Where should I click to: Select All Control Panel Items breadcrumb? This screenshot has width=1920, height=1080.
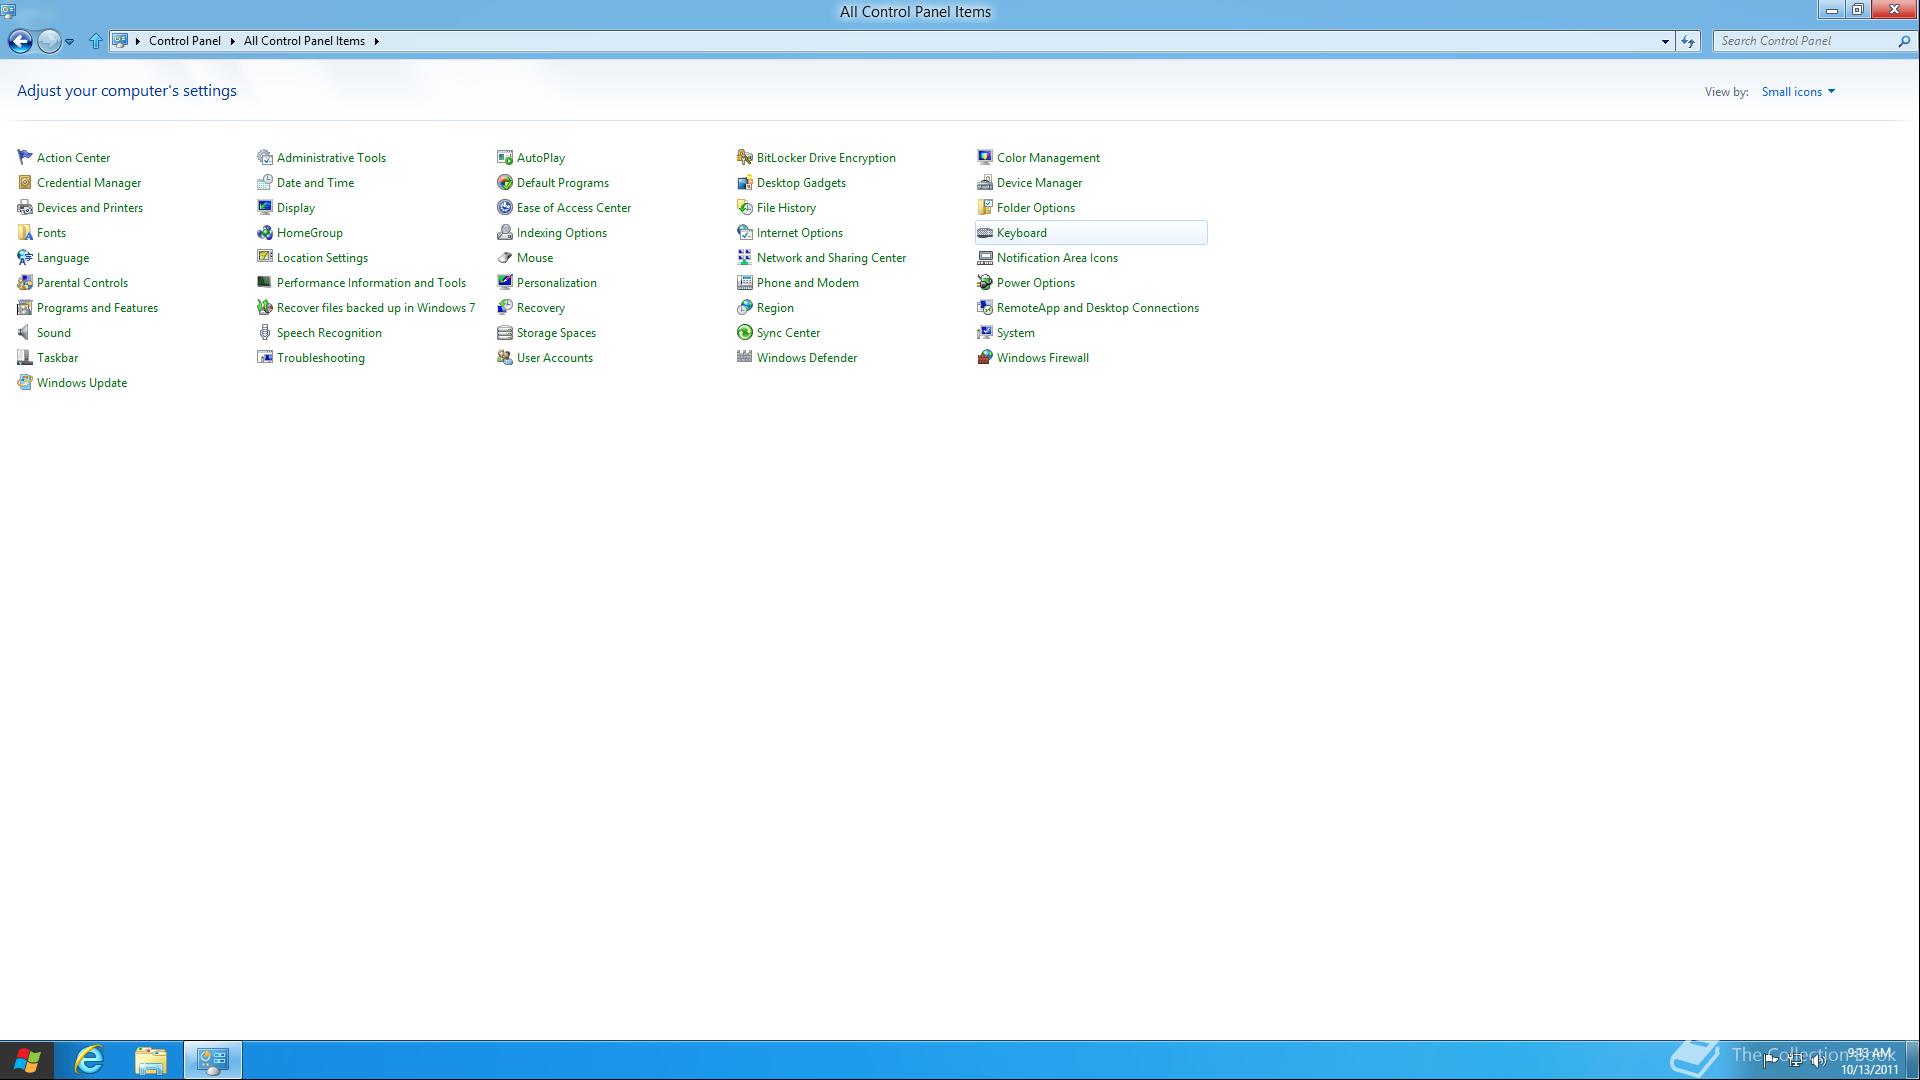(304, 41)
